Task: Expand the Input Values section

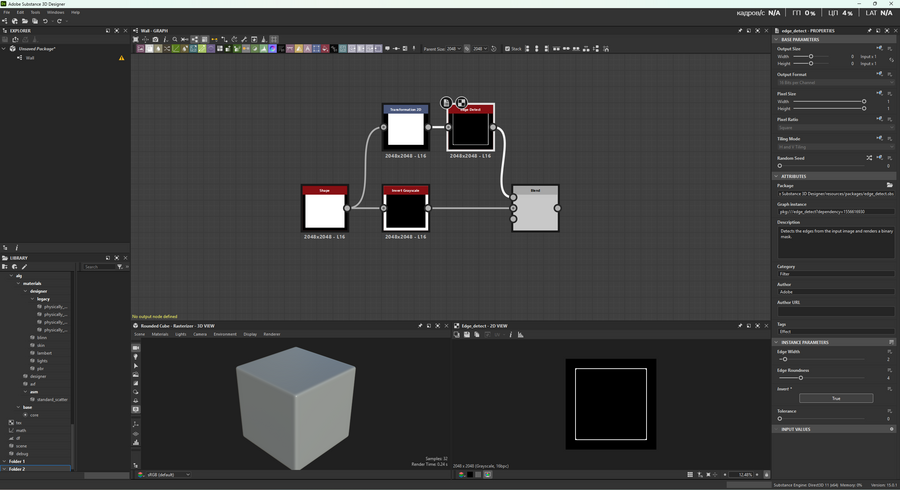Action: pyautogui.click(x=777, y=429)
